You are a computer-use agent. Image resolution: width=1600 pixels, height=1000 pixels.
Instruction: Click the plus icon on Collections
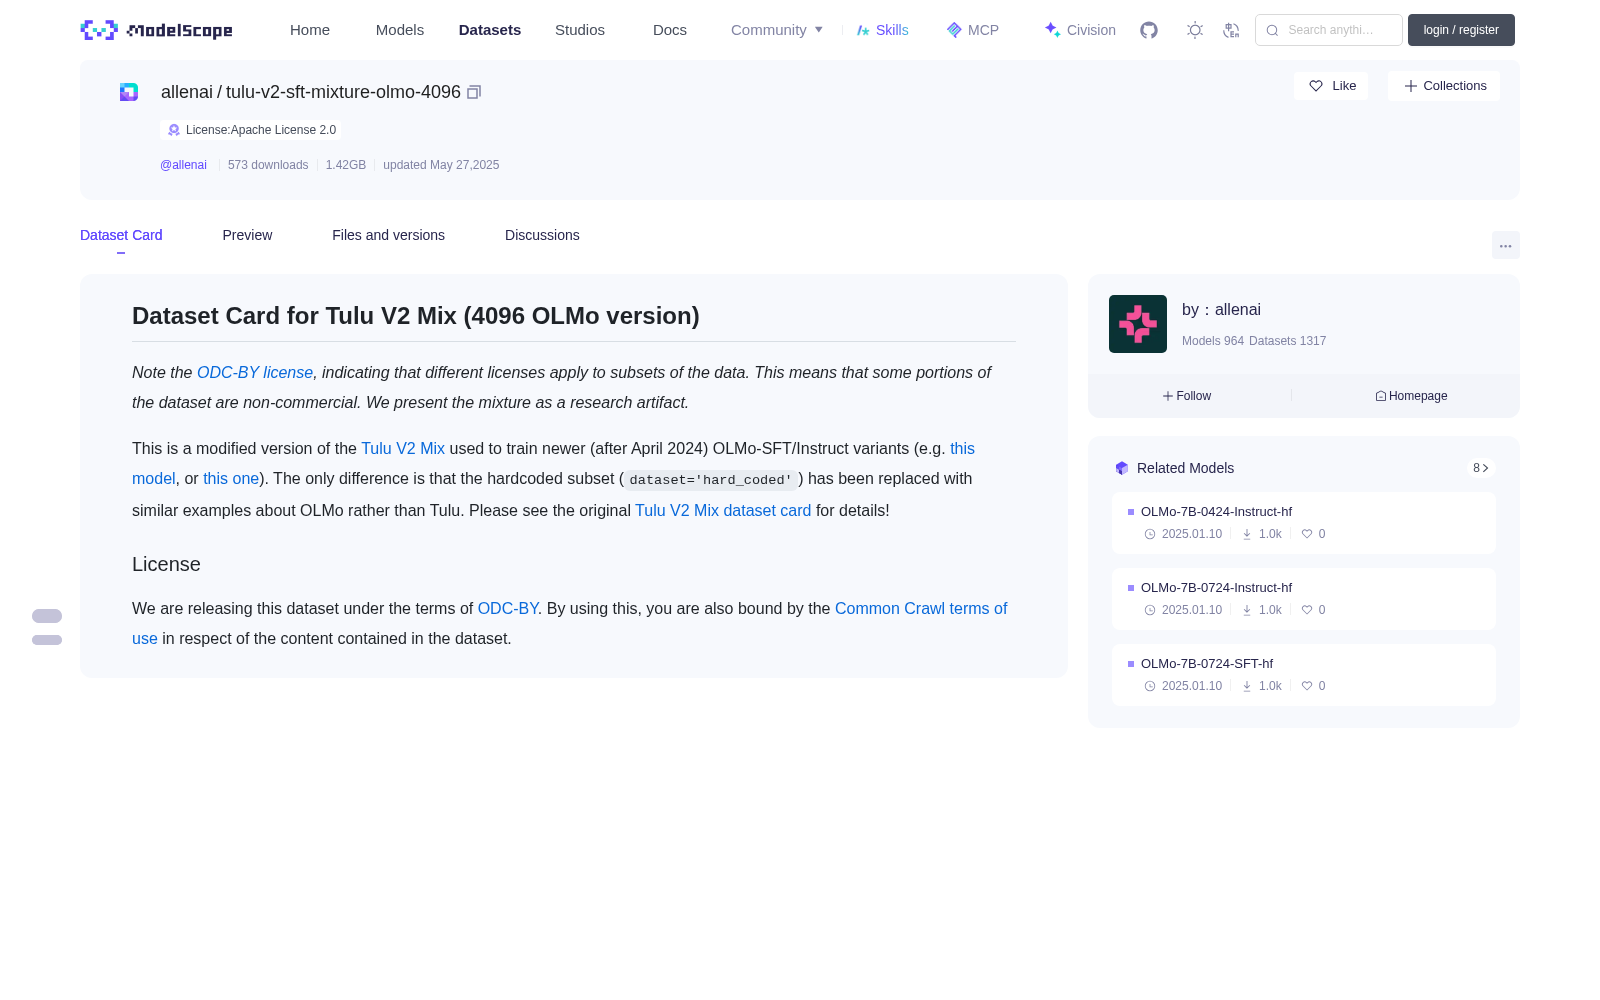tap(1411, 86)
